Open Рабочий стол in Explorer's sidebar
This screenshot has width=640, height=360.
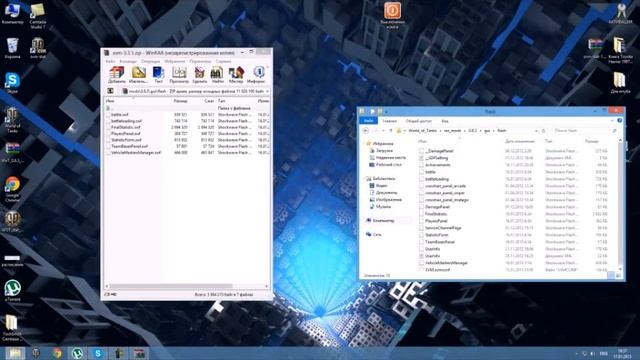[389, 164]
